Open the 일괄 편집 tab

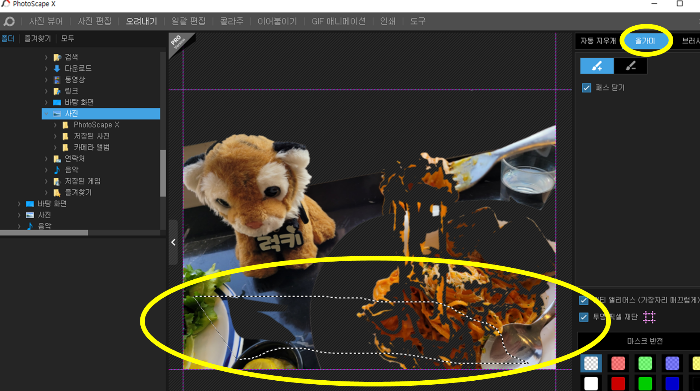(x=188, y=21)
